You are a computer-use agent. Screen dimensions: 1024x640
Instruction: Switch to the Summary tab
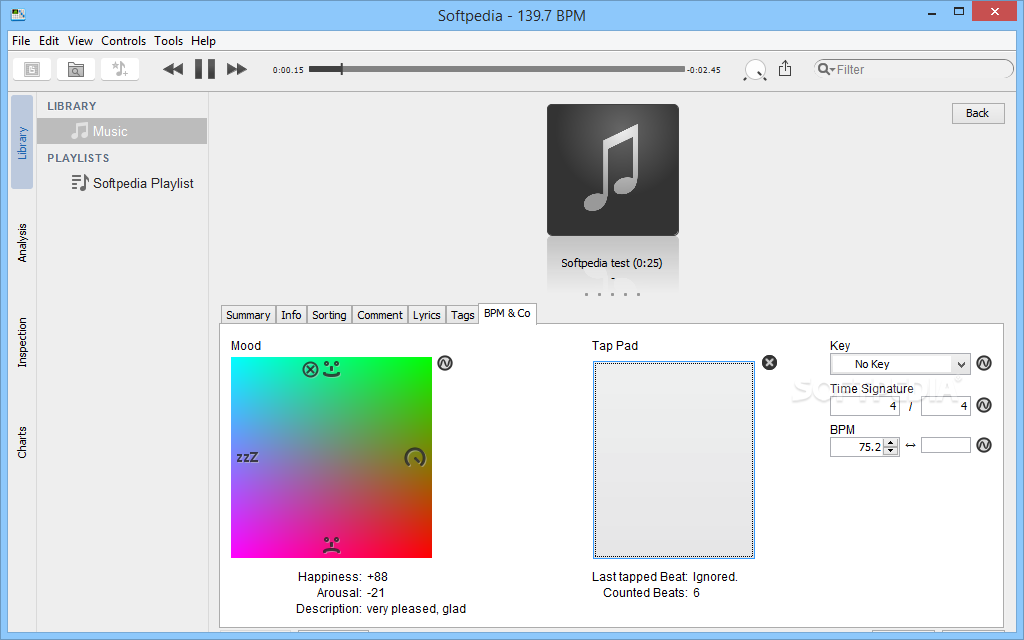[248, 315]
